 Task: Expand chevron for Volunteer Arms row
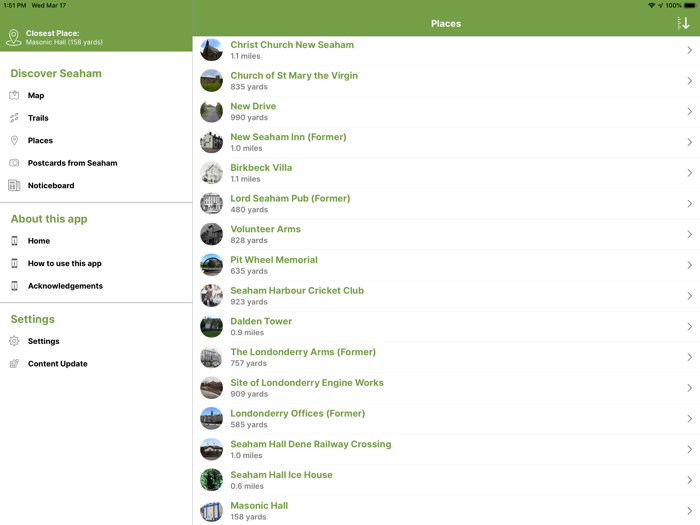tap(690, 234)
